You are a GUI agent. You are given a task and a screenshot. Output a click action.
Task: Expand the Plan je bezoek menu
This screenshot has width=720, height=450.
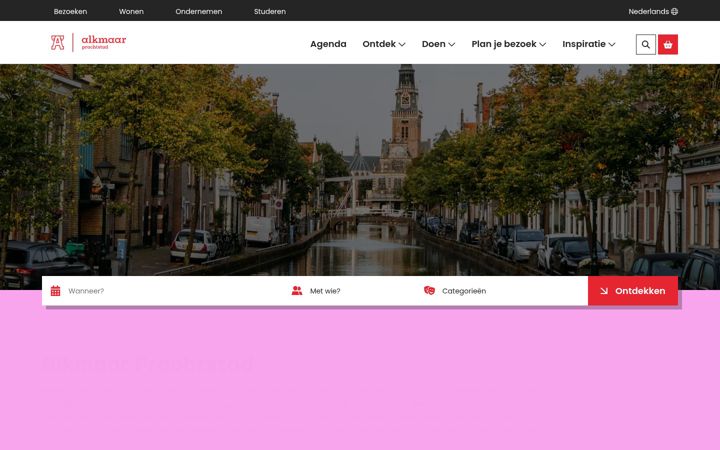tap(509, 44)
